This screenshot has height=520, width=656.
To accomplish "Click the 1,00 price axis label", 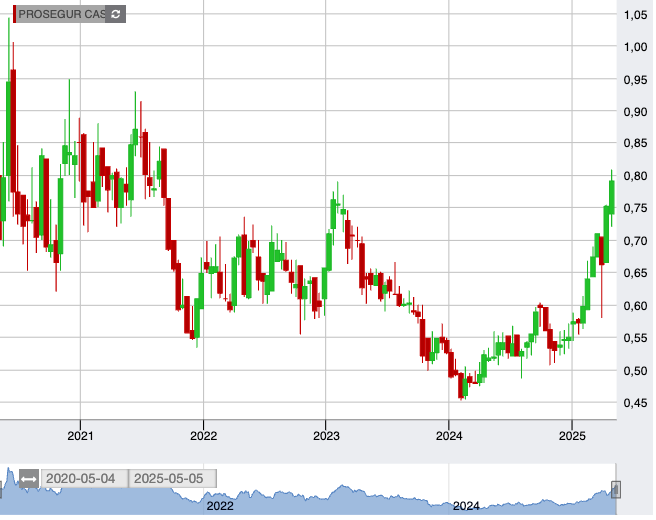I will click(x=635, y=47).
